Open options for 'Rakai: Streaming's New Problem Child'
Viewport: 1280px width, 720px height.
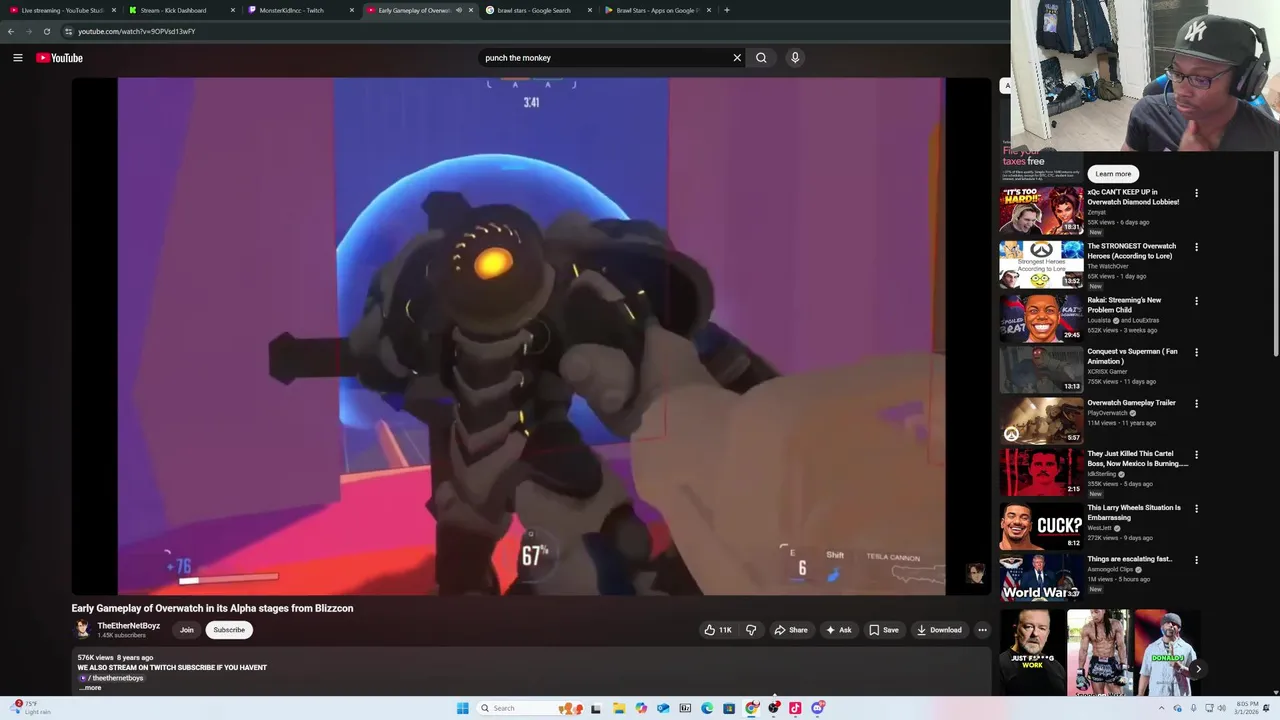coord(1196,301)
